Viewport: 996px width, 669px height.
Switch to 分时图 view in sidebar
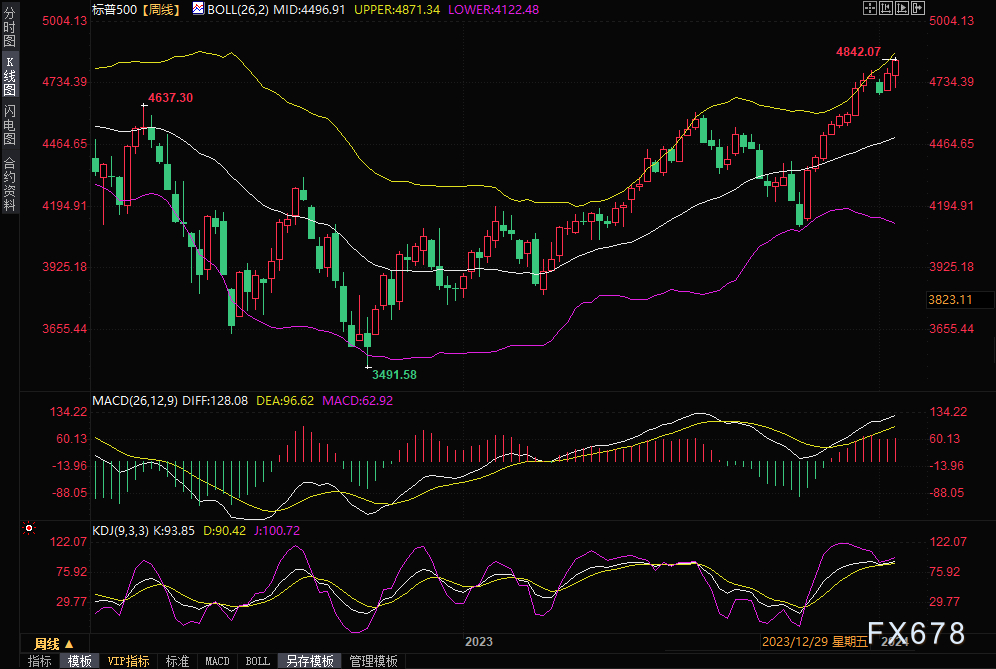tap(10, 27)
